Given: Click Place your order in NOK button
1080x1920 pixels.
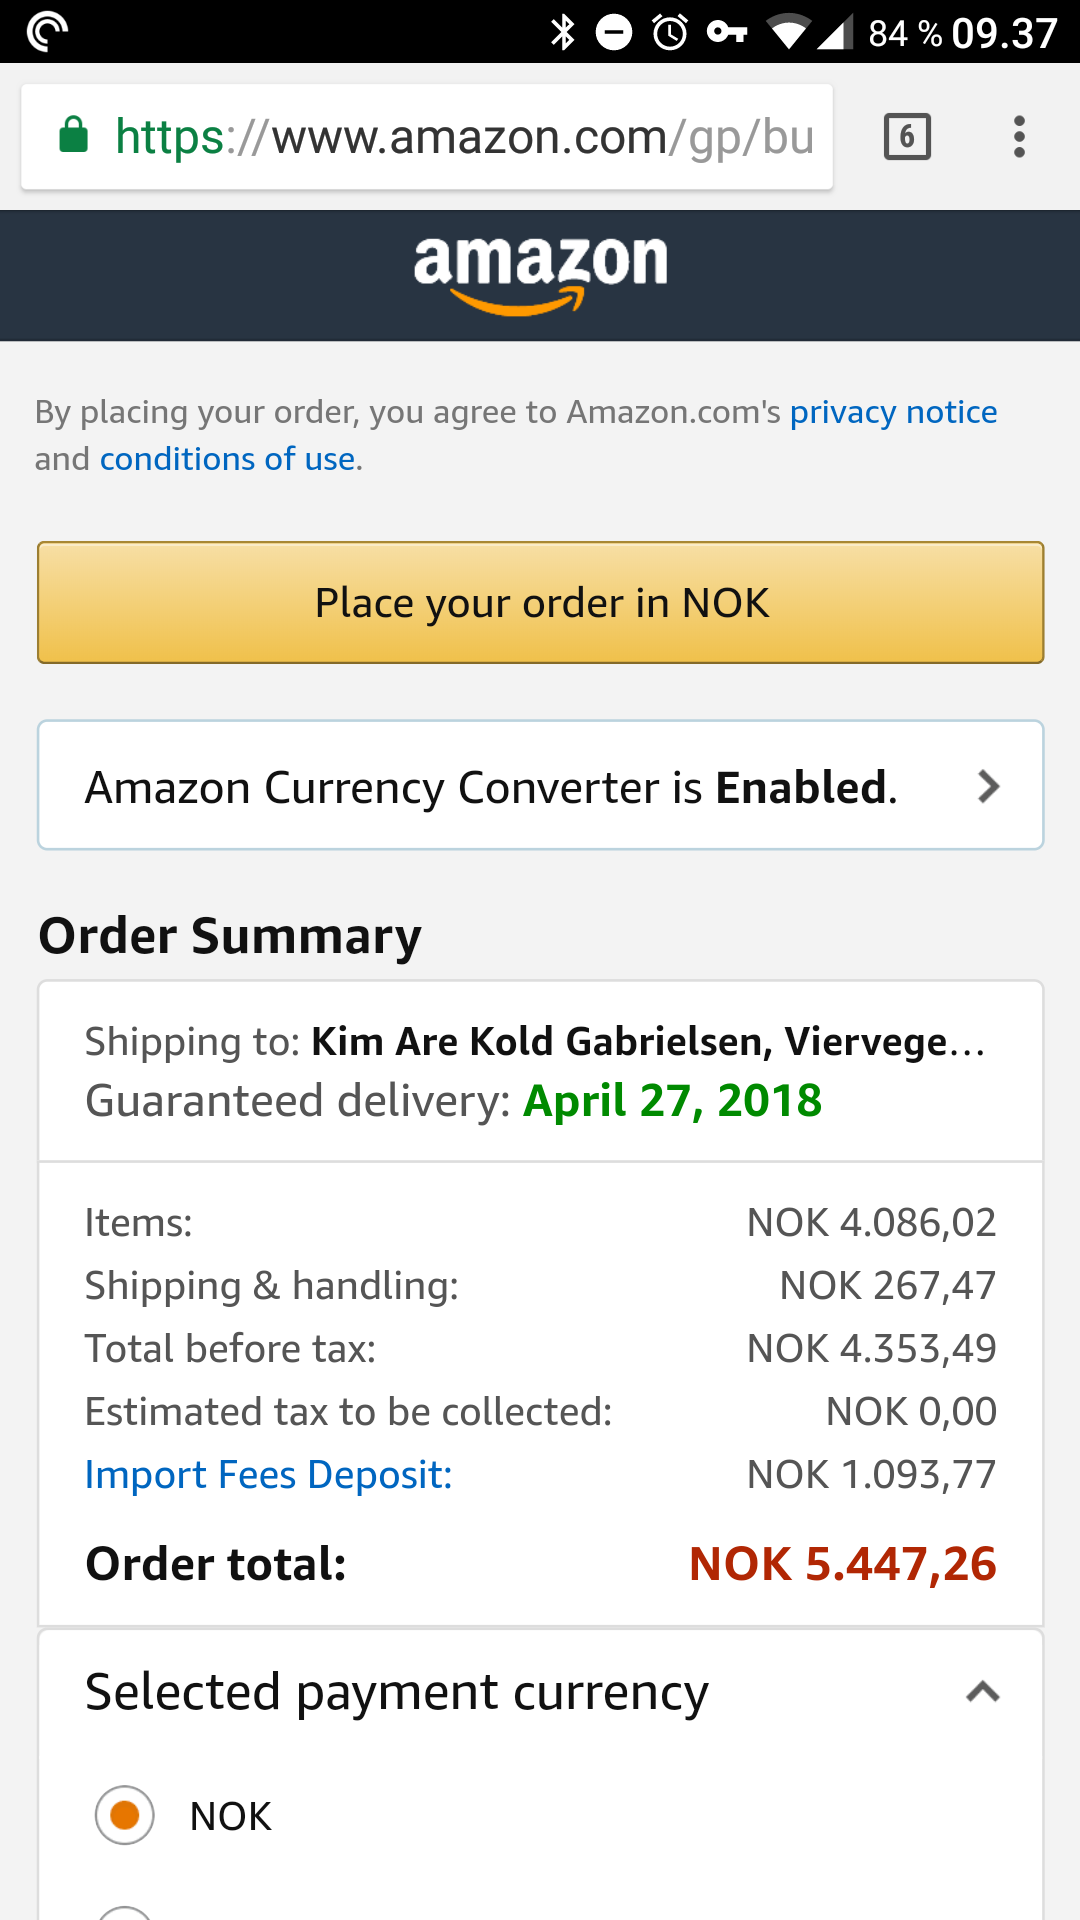Looking at the screenshot, I should 540,602.
